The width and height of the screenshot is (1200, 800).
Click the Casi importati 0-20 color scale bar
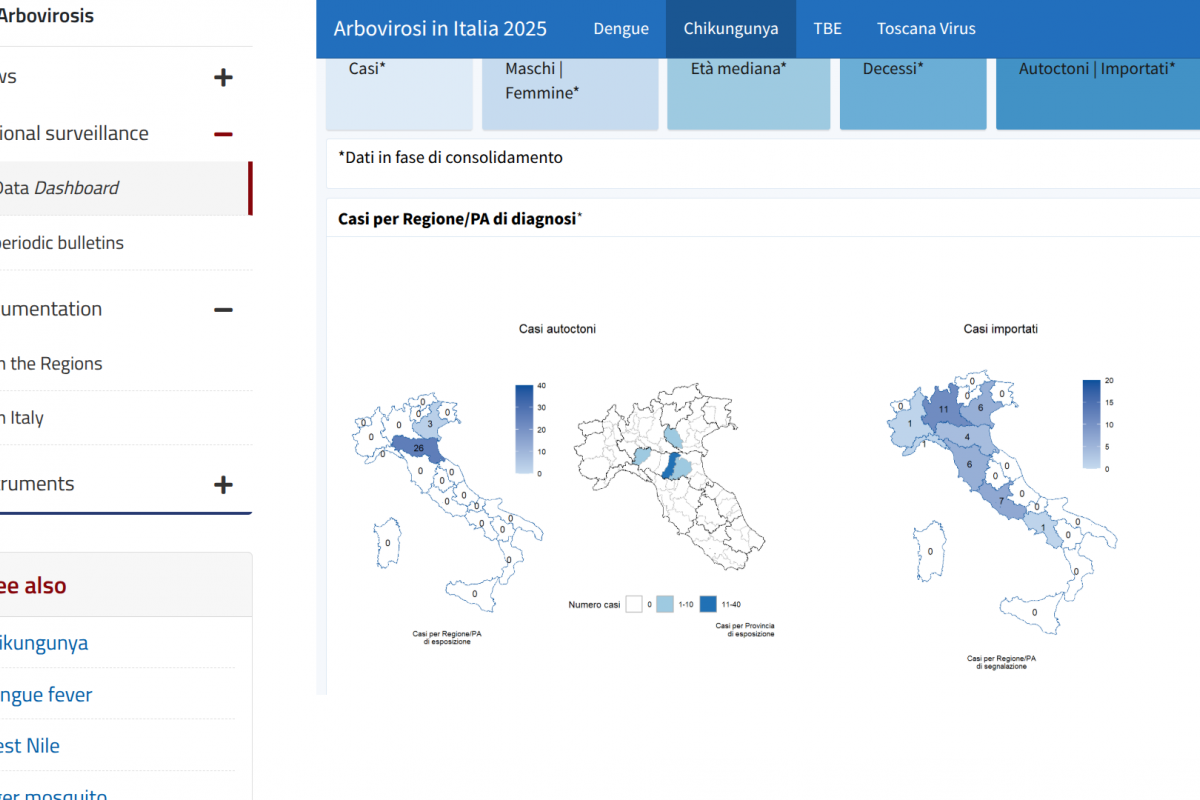1091,424
